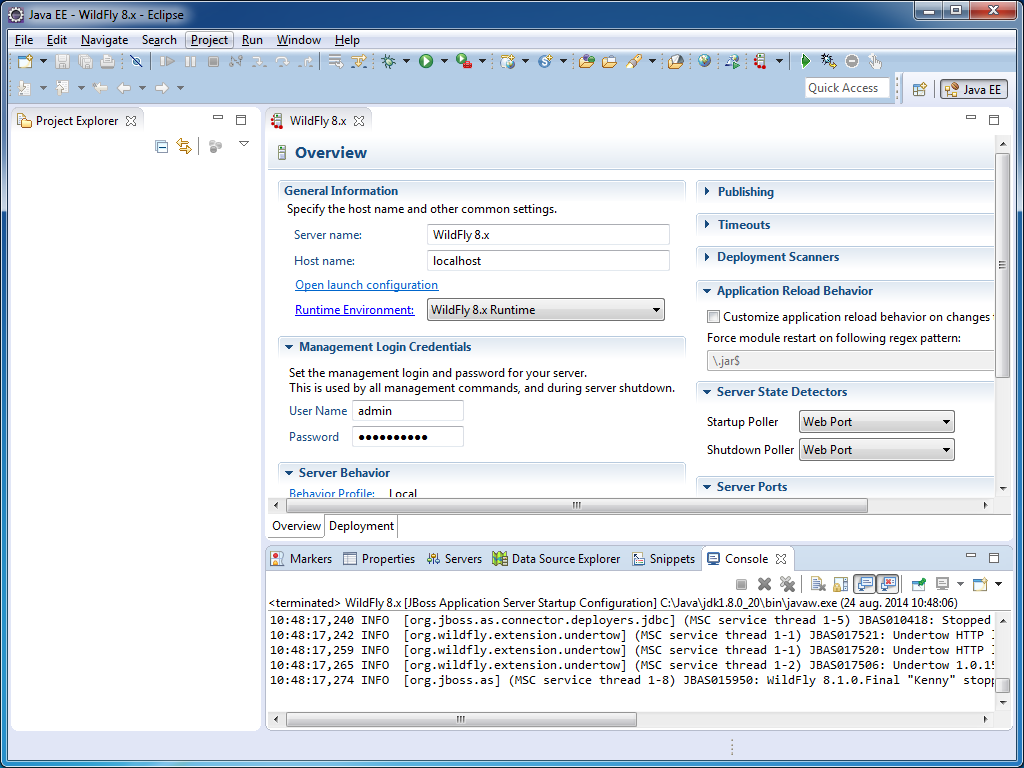The height and width of the screenshot is (768, 1024).
Task: Collapse the Application Reload Behavior section
Action: pyautogui.click(x=707, y=291)
